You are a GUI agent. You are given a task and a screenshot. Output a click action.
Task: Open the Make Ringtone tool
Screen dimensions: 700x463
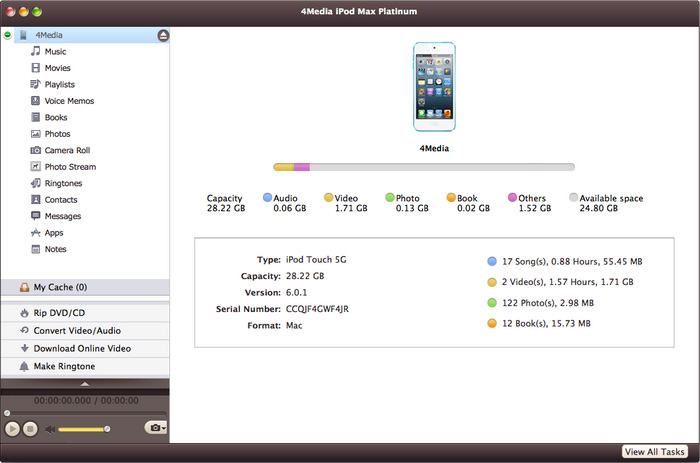coord(64,366)
